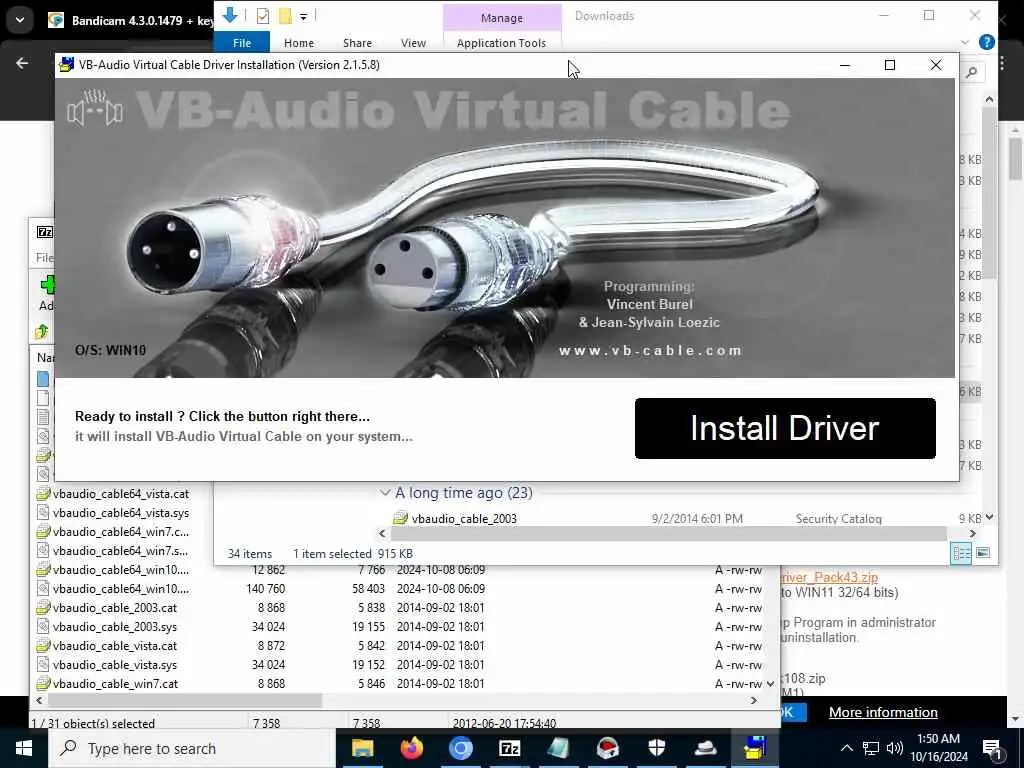
Task: Select the Application Tools tab
Action: (x=502, y=42)
